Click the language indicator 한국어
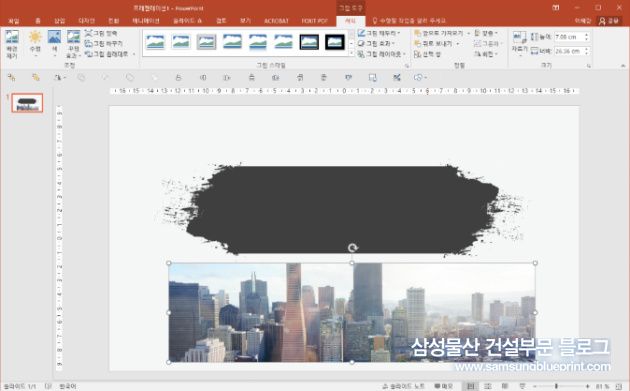The height and width of the screenshot is (391, 630). tap(68, 386)
